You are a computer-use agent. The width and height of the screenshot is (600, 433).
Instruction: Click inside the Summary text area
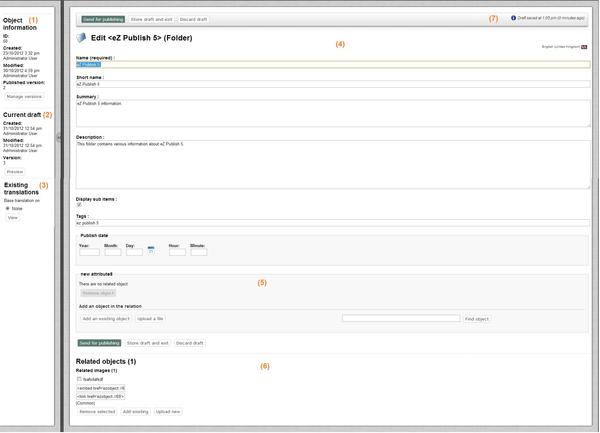[333, 114]
